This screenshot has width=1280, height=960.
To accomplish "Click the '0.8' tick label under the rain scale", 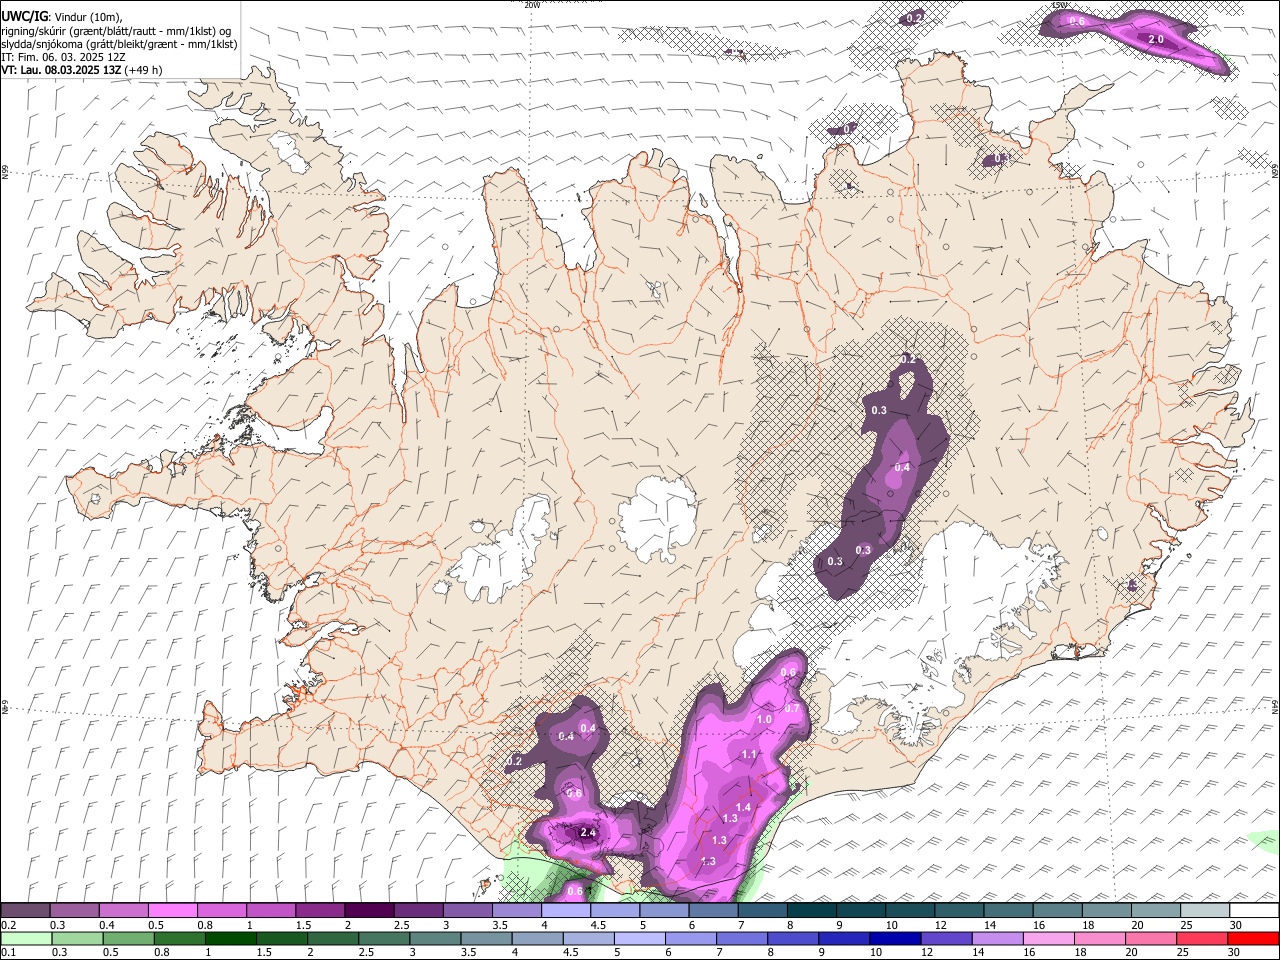I will point(161,952).
